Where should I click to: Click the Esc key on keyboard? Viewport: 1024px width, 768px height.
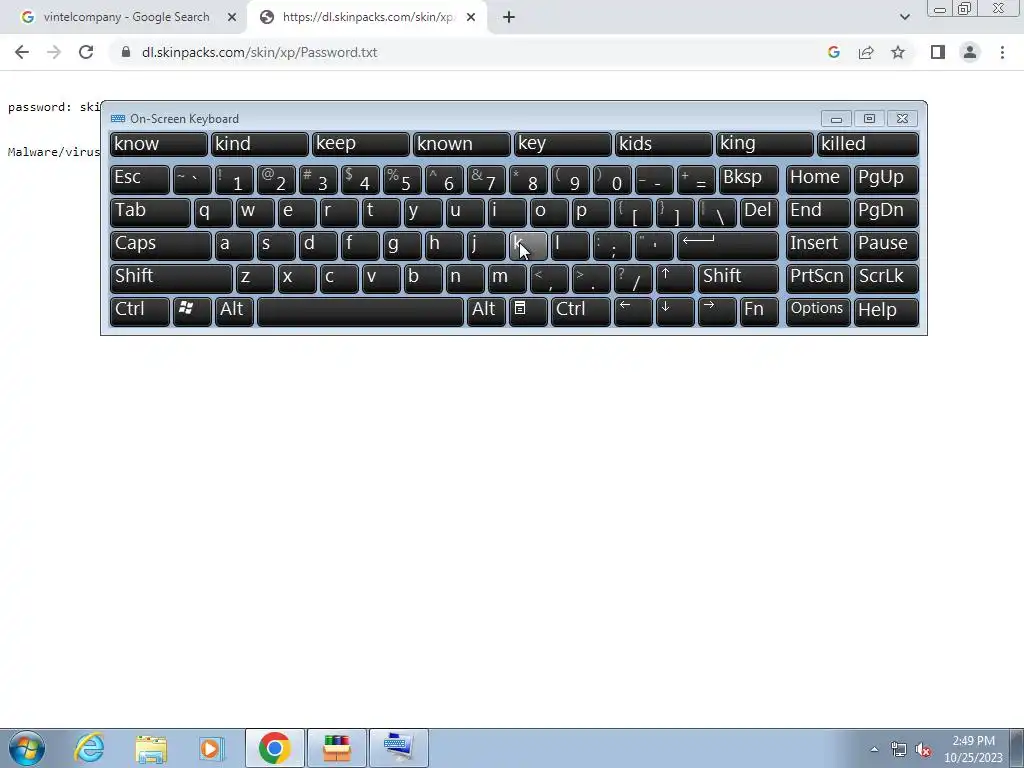(140, 179)
